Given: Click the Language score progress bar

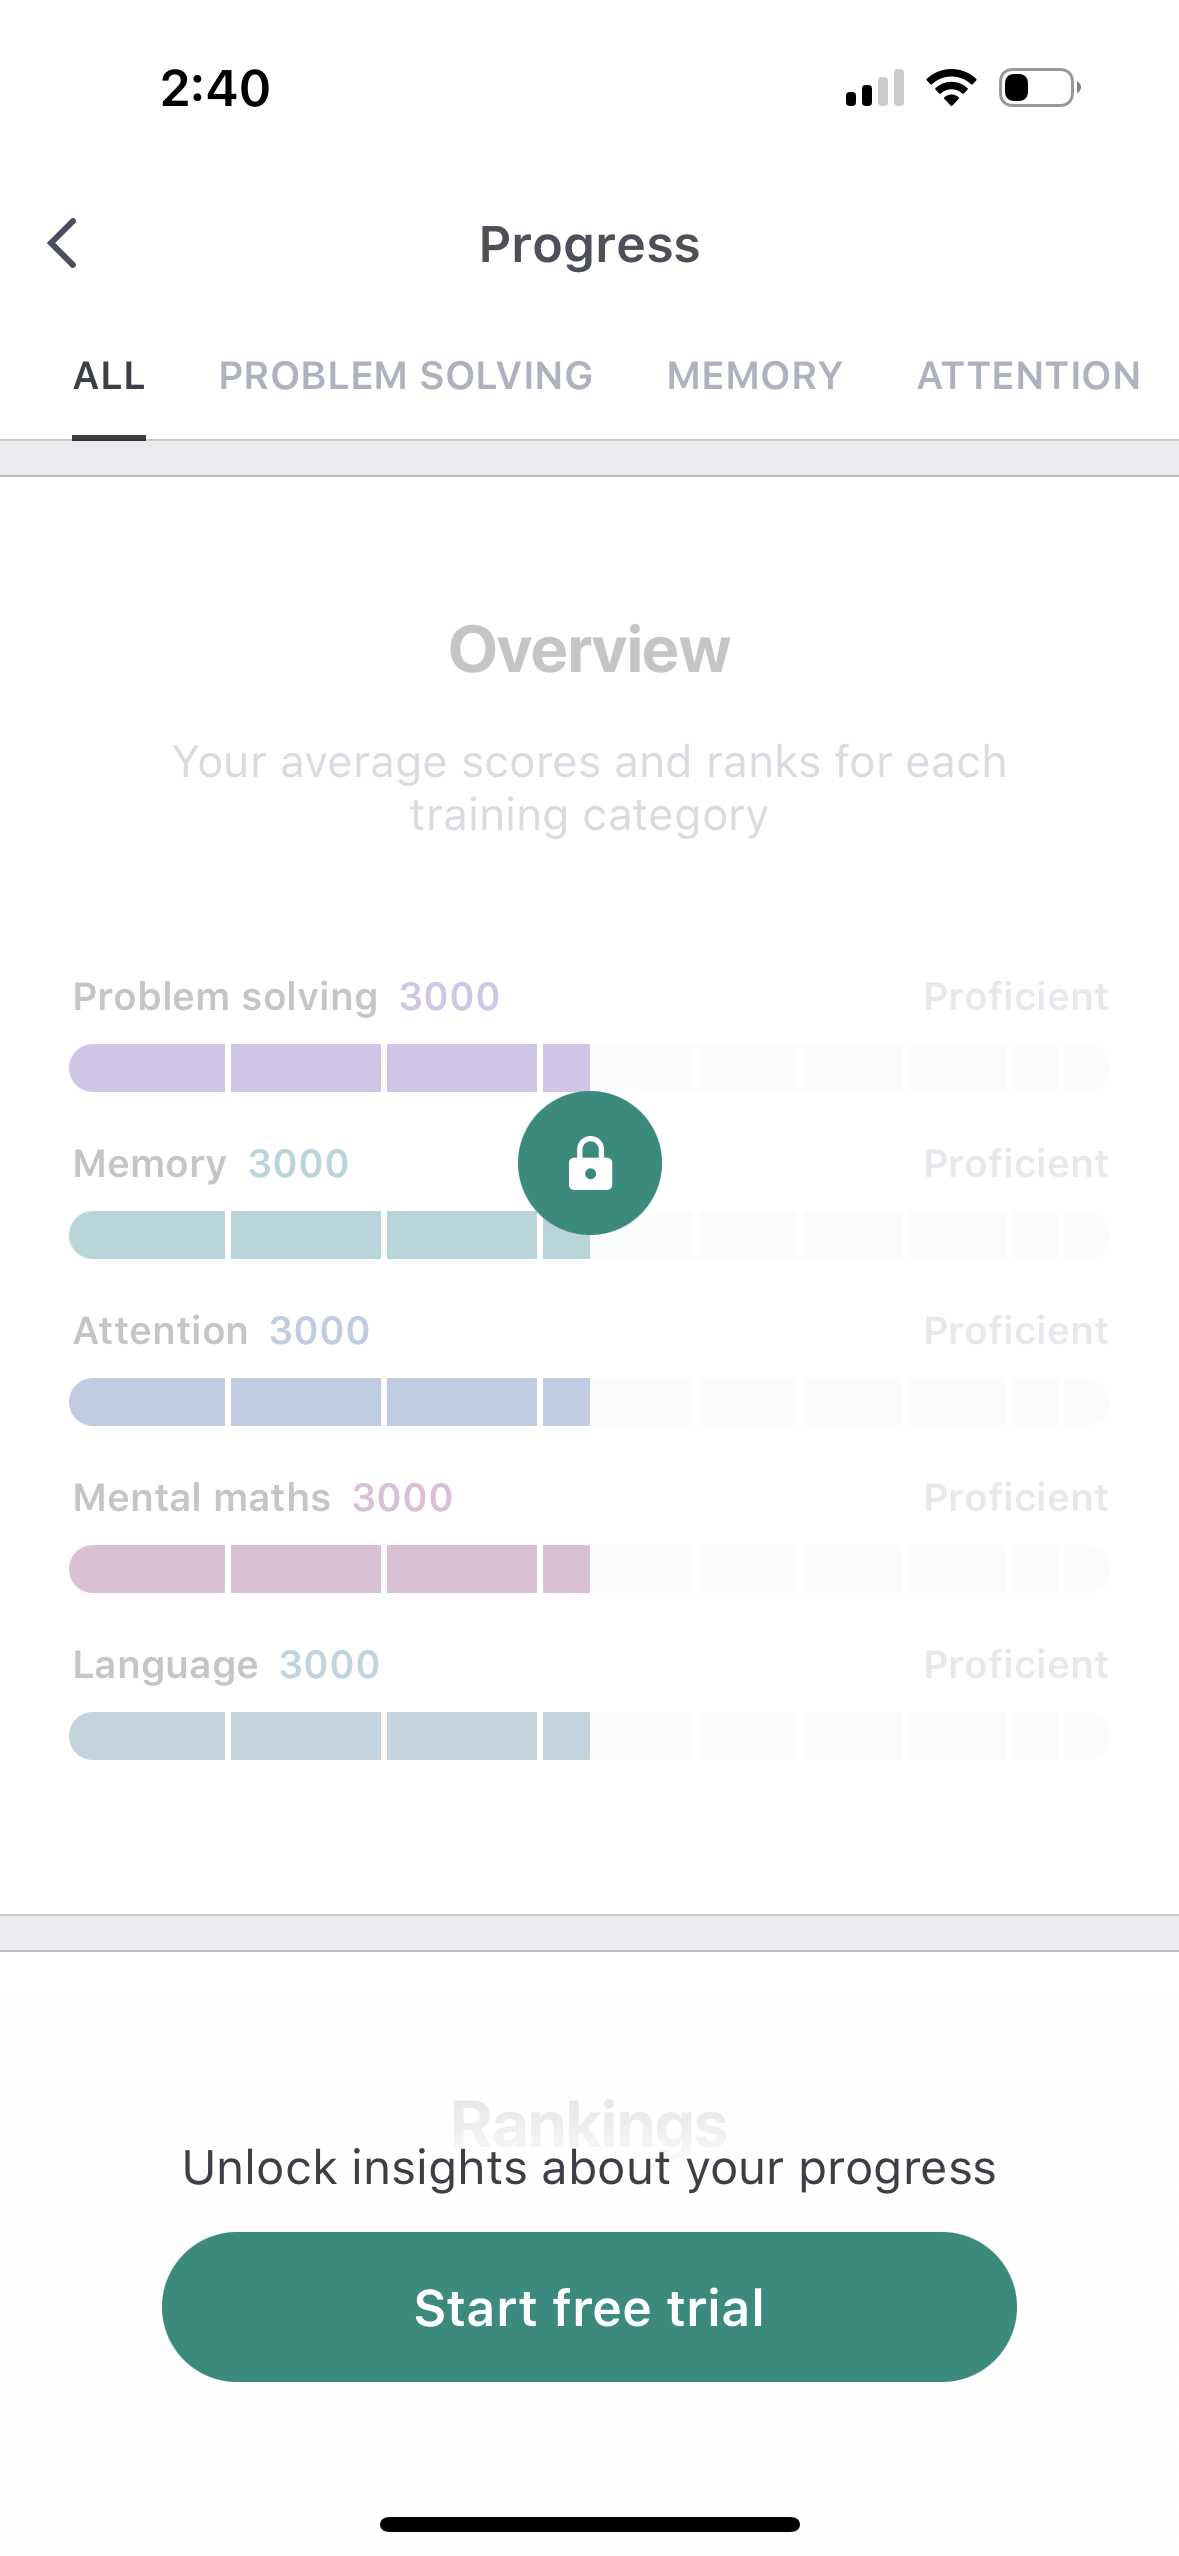Looking at the screenshot, I should (589, 1736).
